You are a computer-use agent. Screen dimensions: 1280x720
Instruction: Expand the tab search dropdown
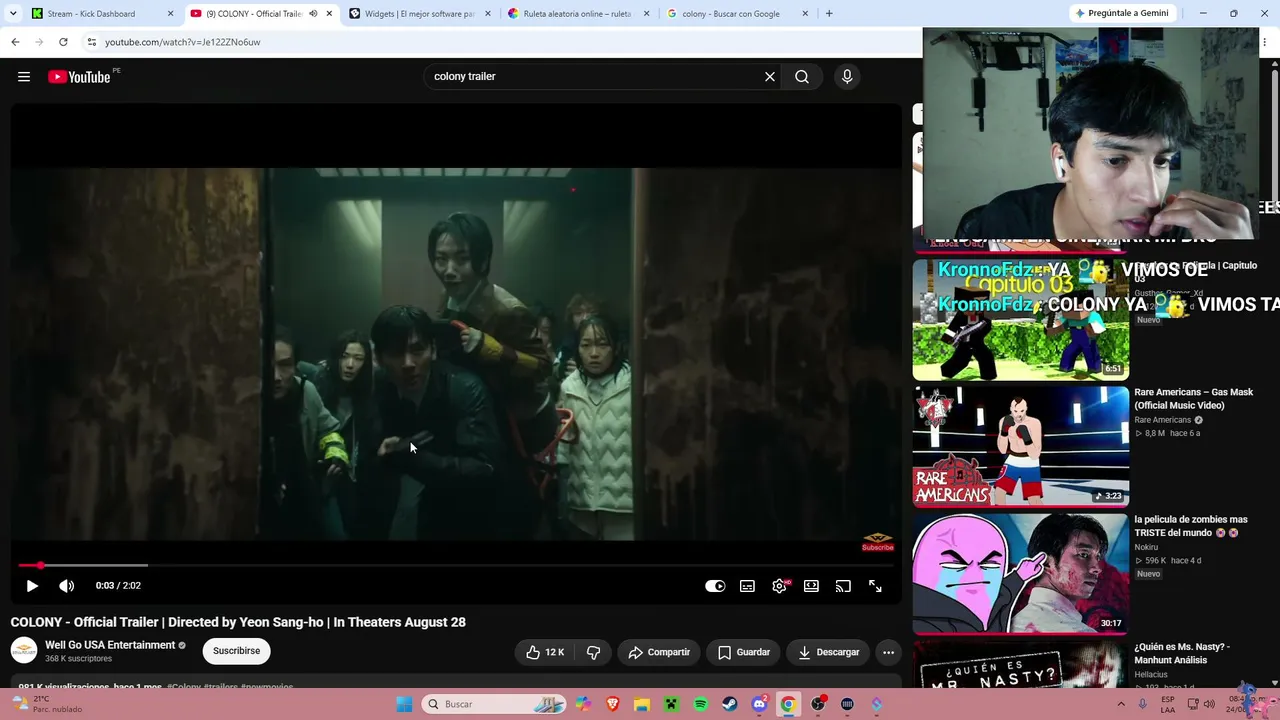[x=12, y=14]
